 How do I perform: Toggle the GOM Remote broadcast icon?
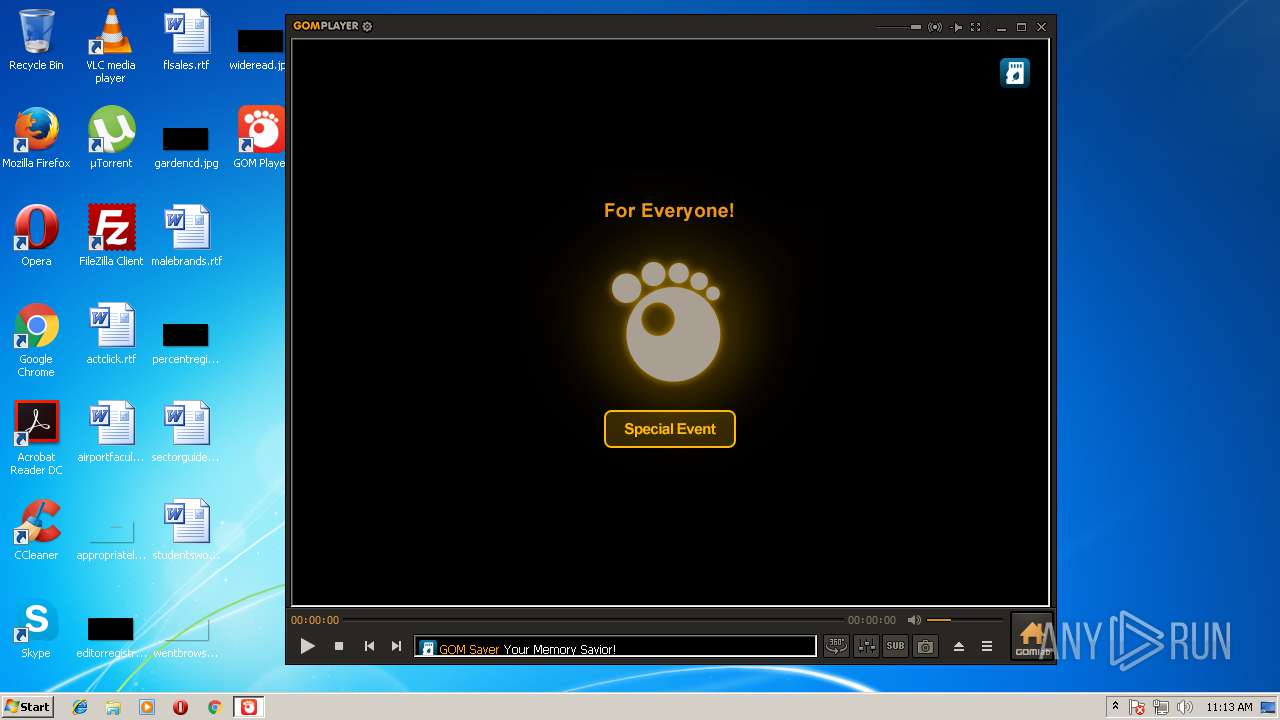pyautogui.click(x=935, y=27)
